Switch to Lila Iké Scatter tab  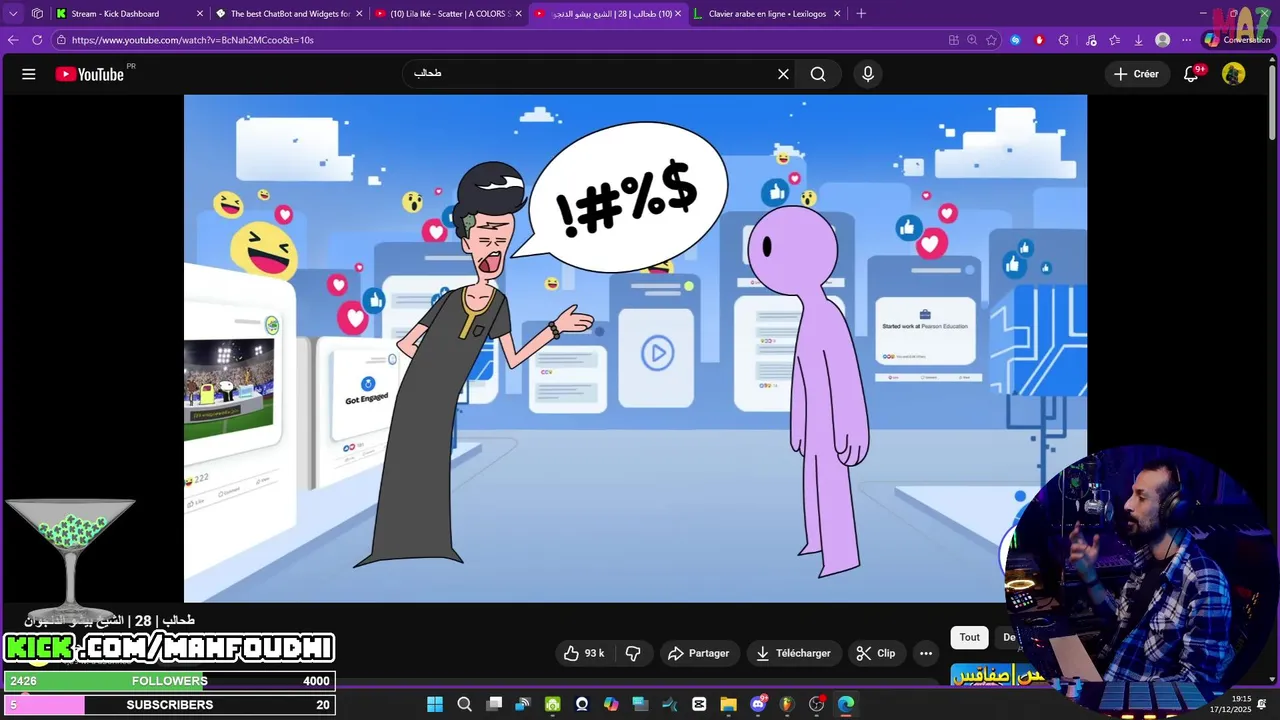[x=450, y=14]
